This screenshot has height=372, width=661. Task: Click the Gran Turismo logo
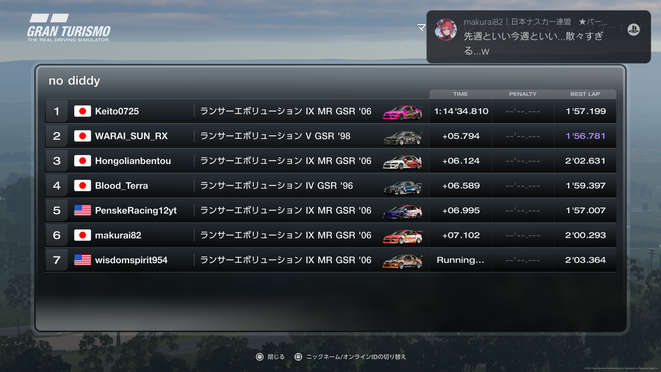click(x=69, y=28)
